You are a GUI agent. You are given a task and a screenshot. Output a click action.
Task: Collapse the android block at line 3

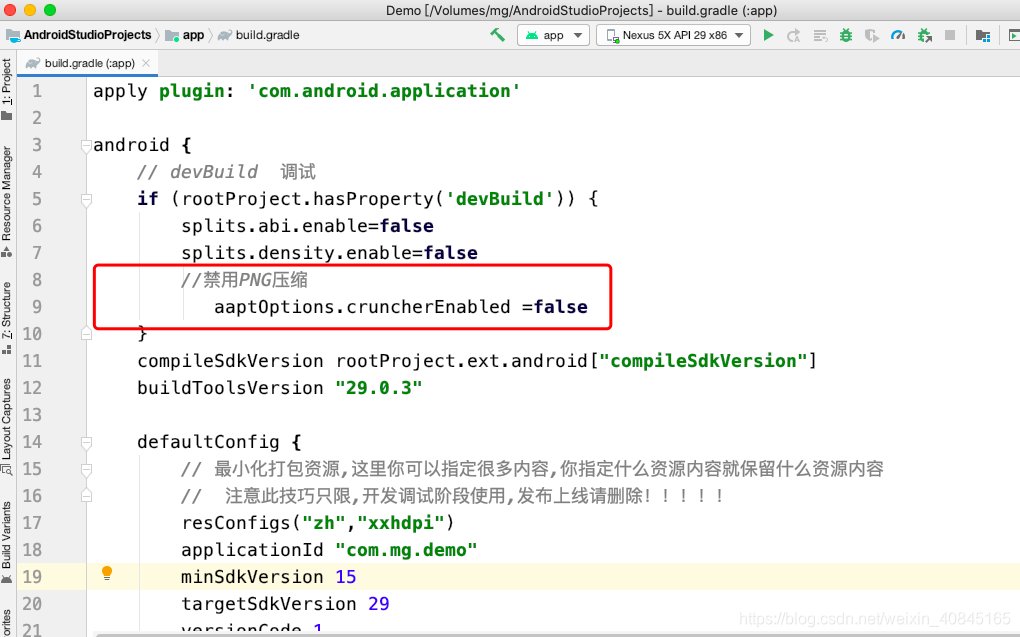click(x=87, y=145)
